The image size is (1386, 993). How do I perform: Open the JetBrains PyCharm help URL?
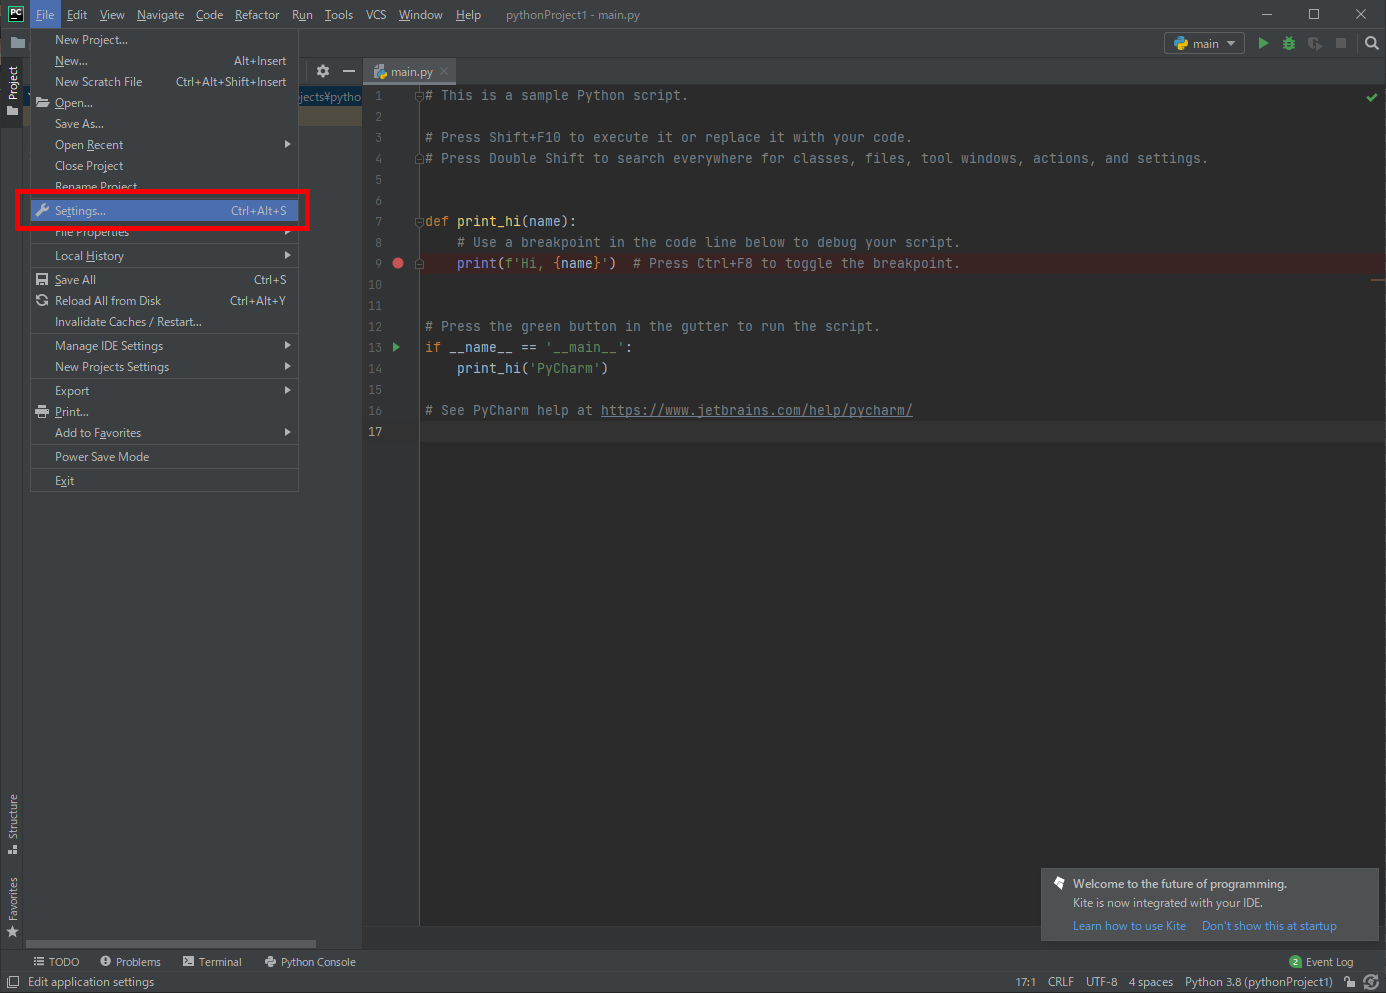pyautogui.click(x=756, y=410)
